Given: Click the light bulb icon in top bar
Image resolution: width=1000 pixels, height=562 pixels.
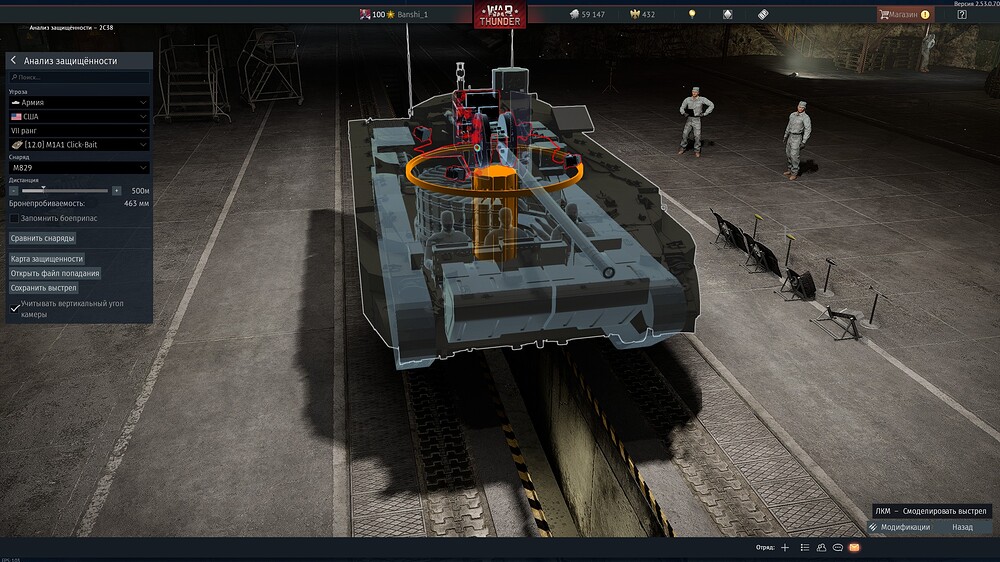Looking at the screenshot, I should pos(691,15).
